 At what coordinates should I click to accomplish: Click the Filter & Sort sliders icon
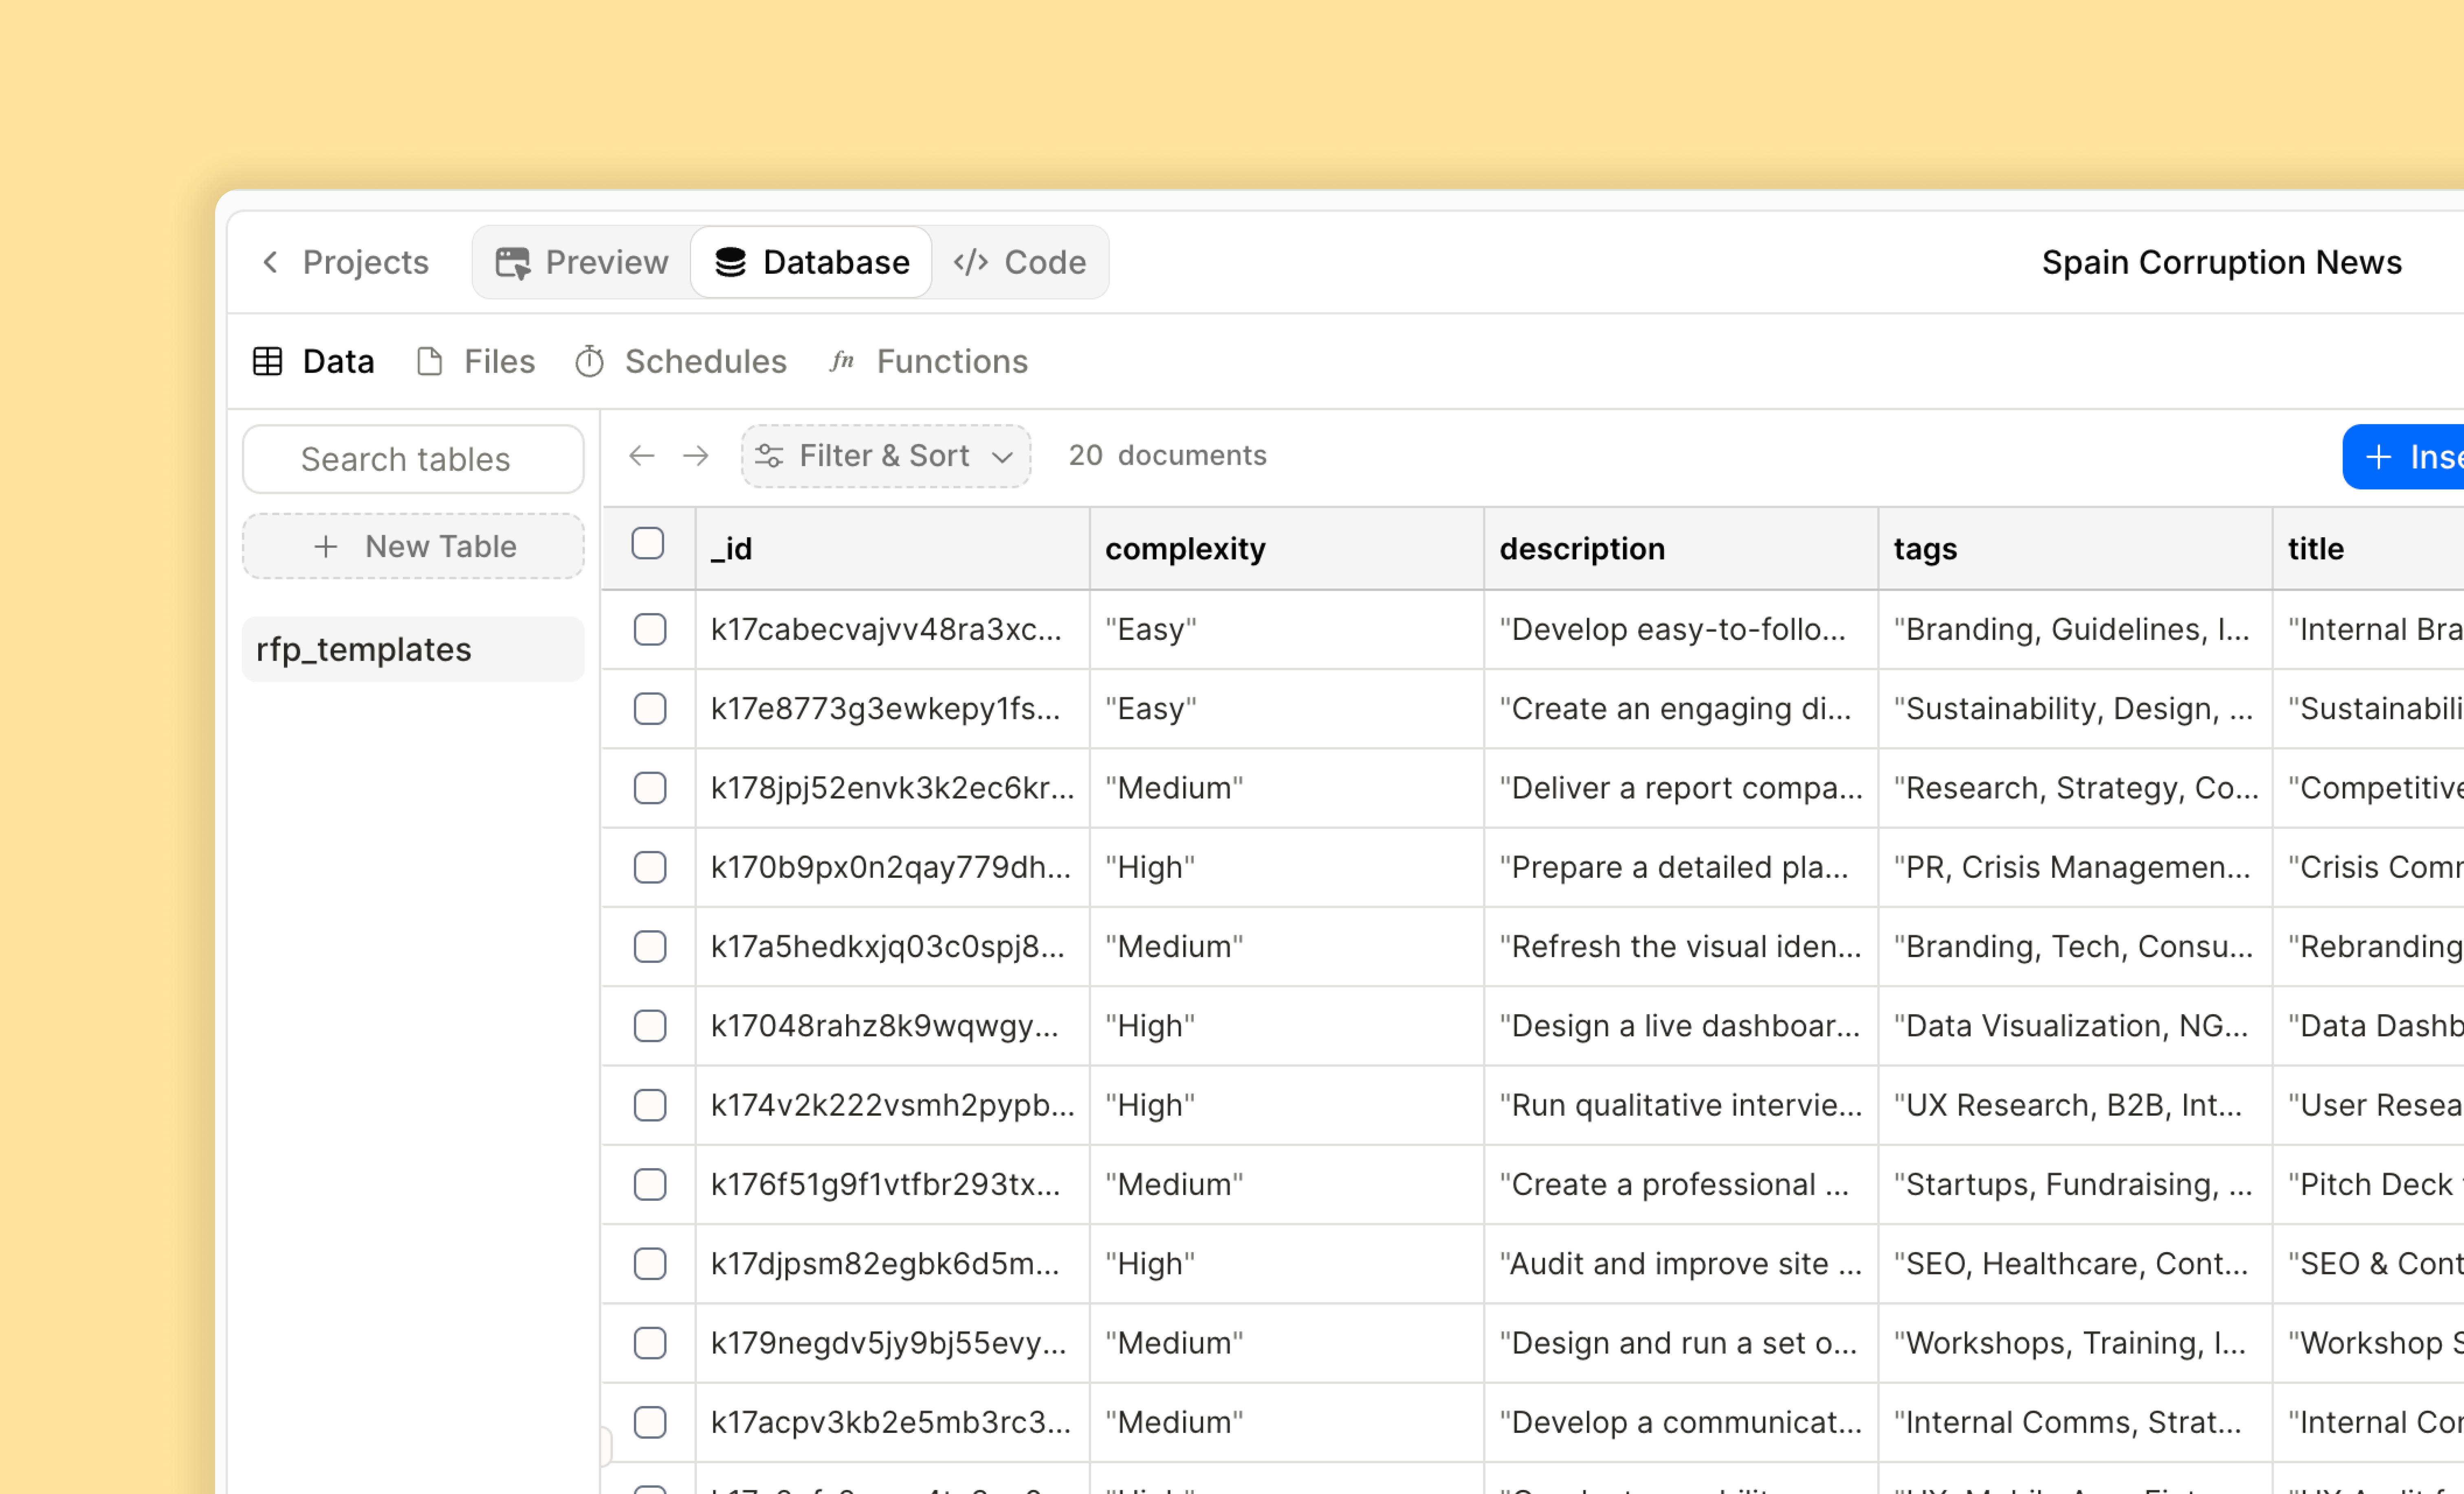pos(769,456)
